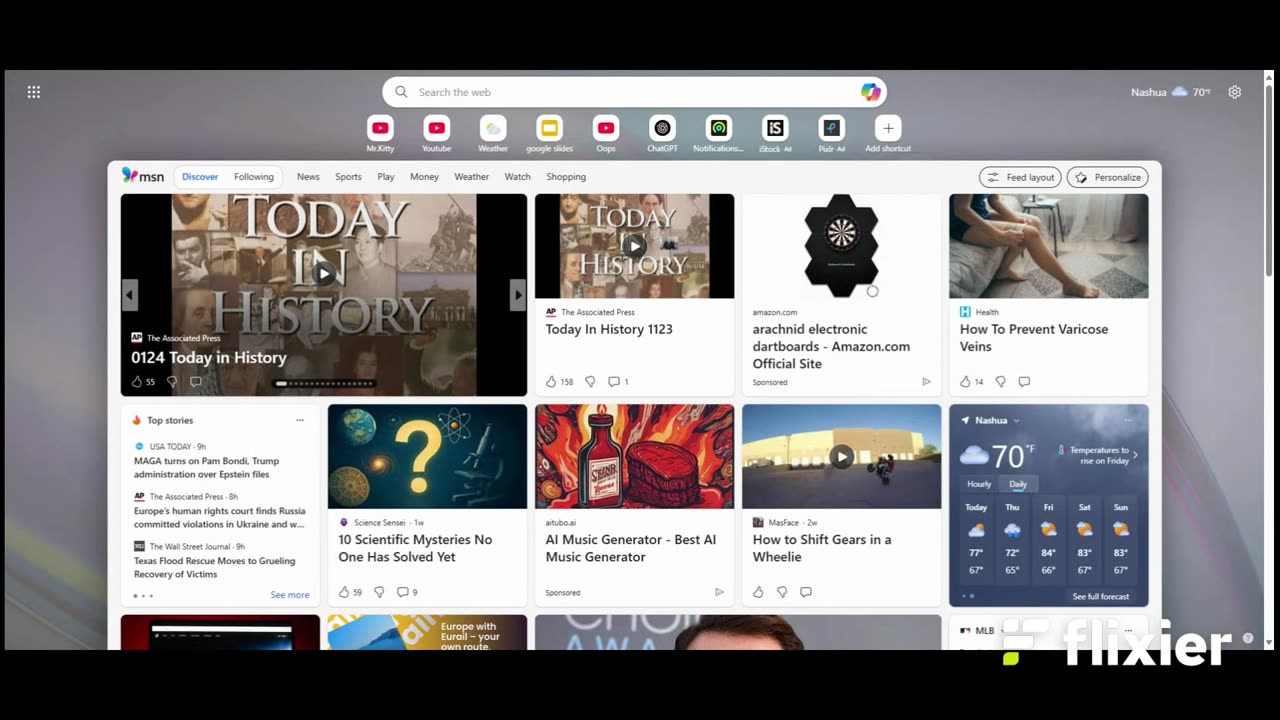Open the ChatGPT shortcut icon
1280x720 pixels.
662,128
